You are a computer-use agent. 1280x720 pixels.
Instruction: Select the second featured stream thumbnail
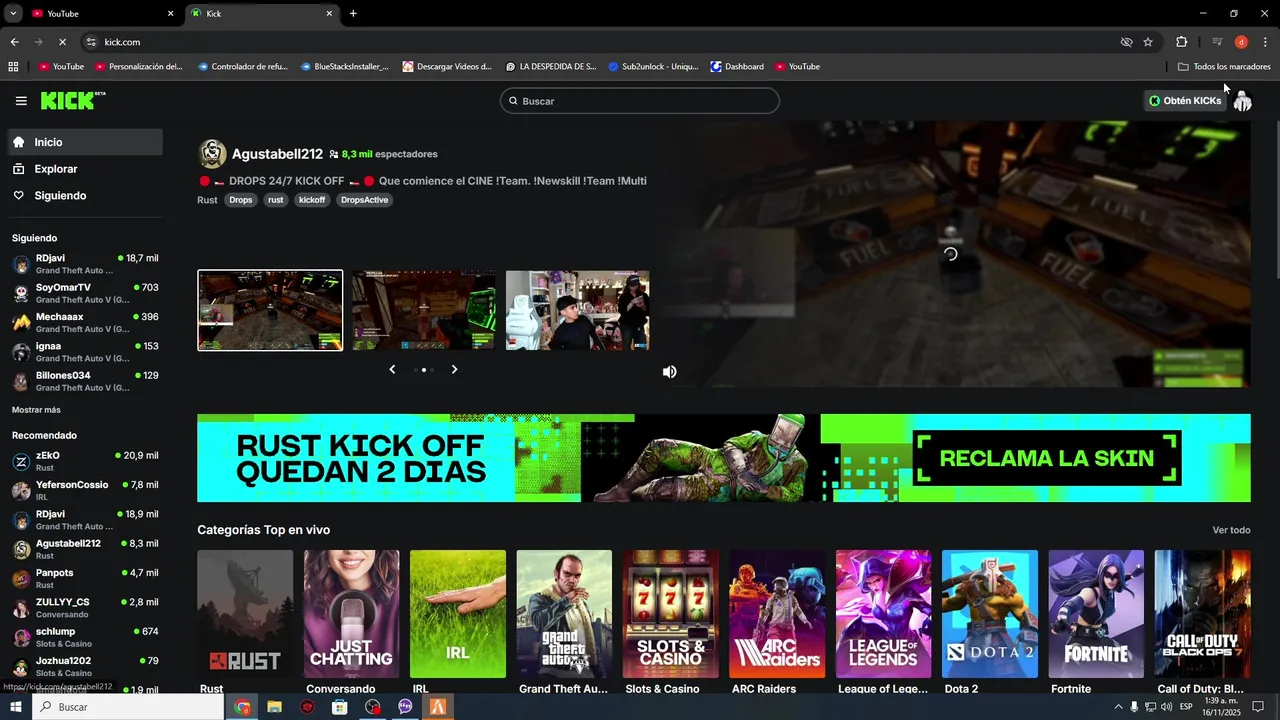(x=424, y=310)
